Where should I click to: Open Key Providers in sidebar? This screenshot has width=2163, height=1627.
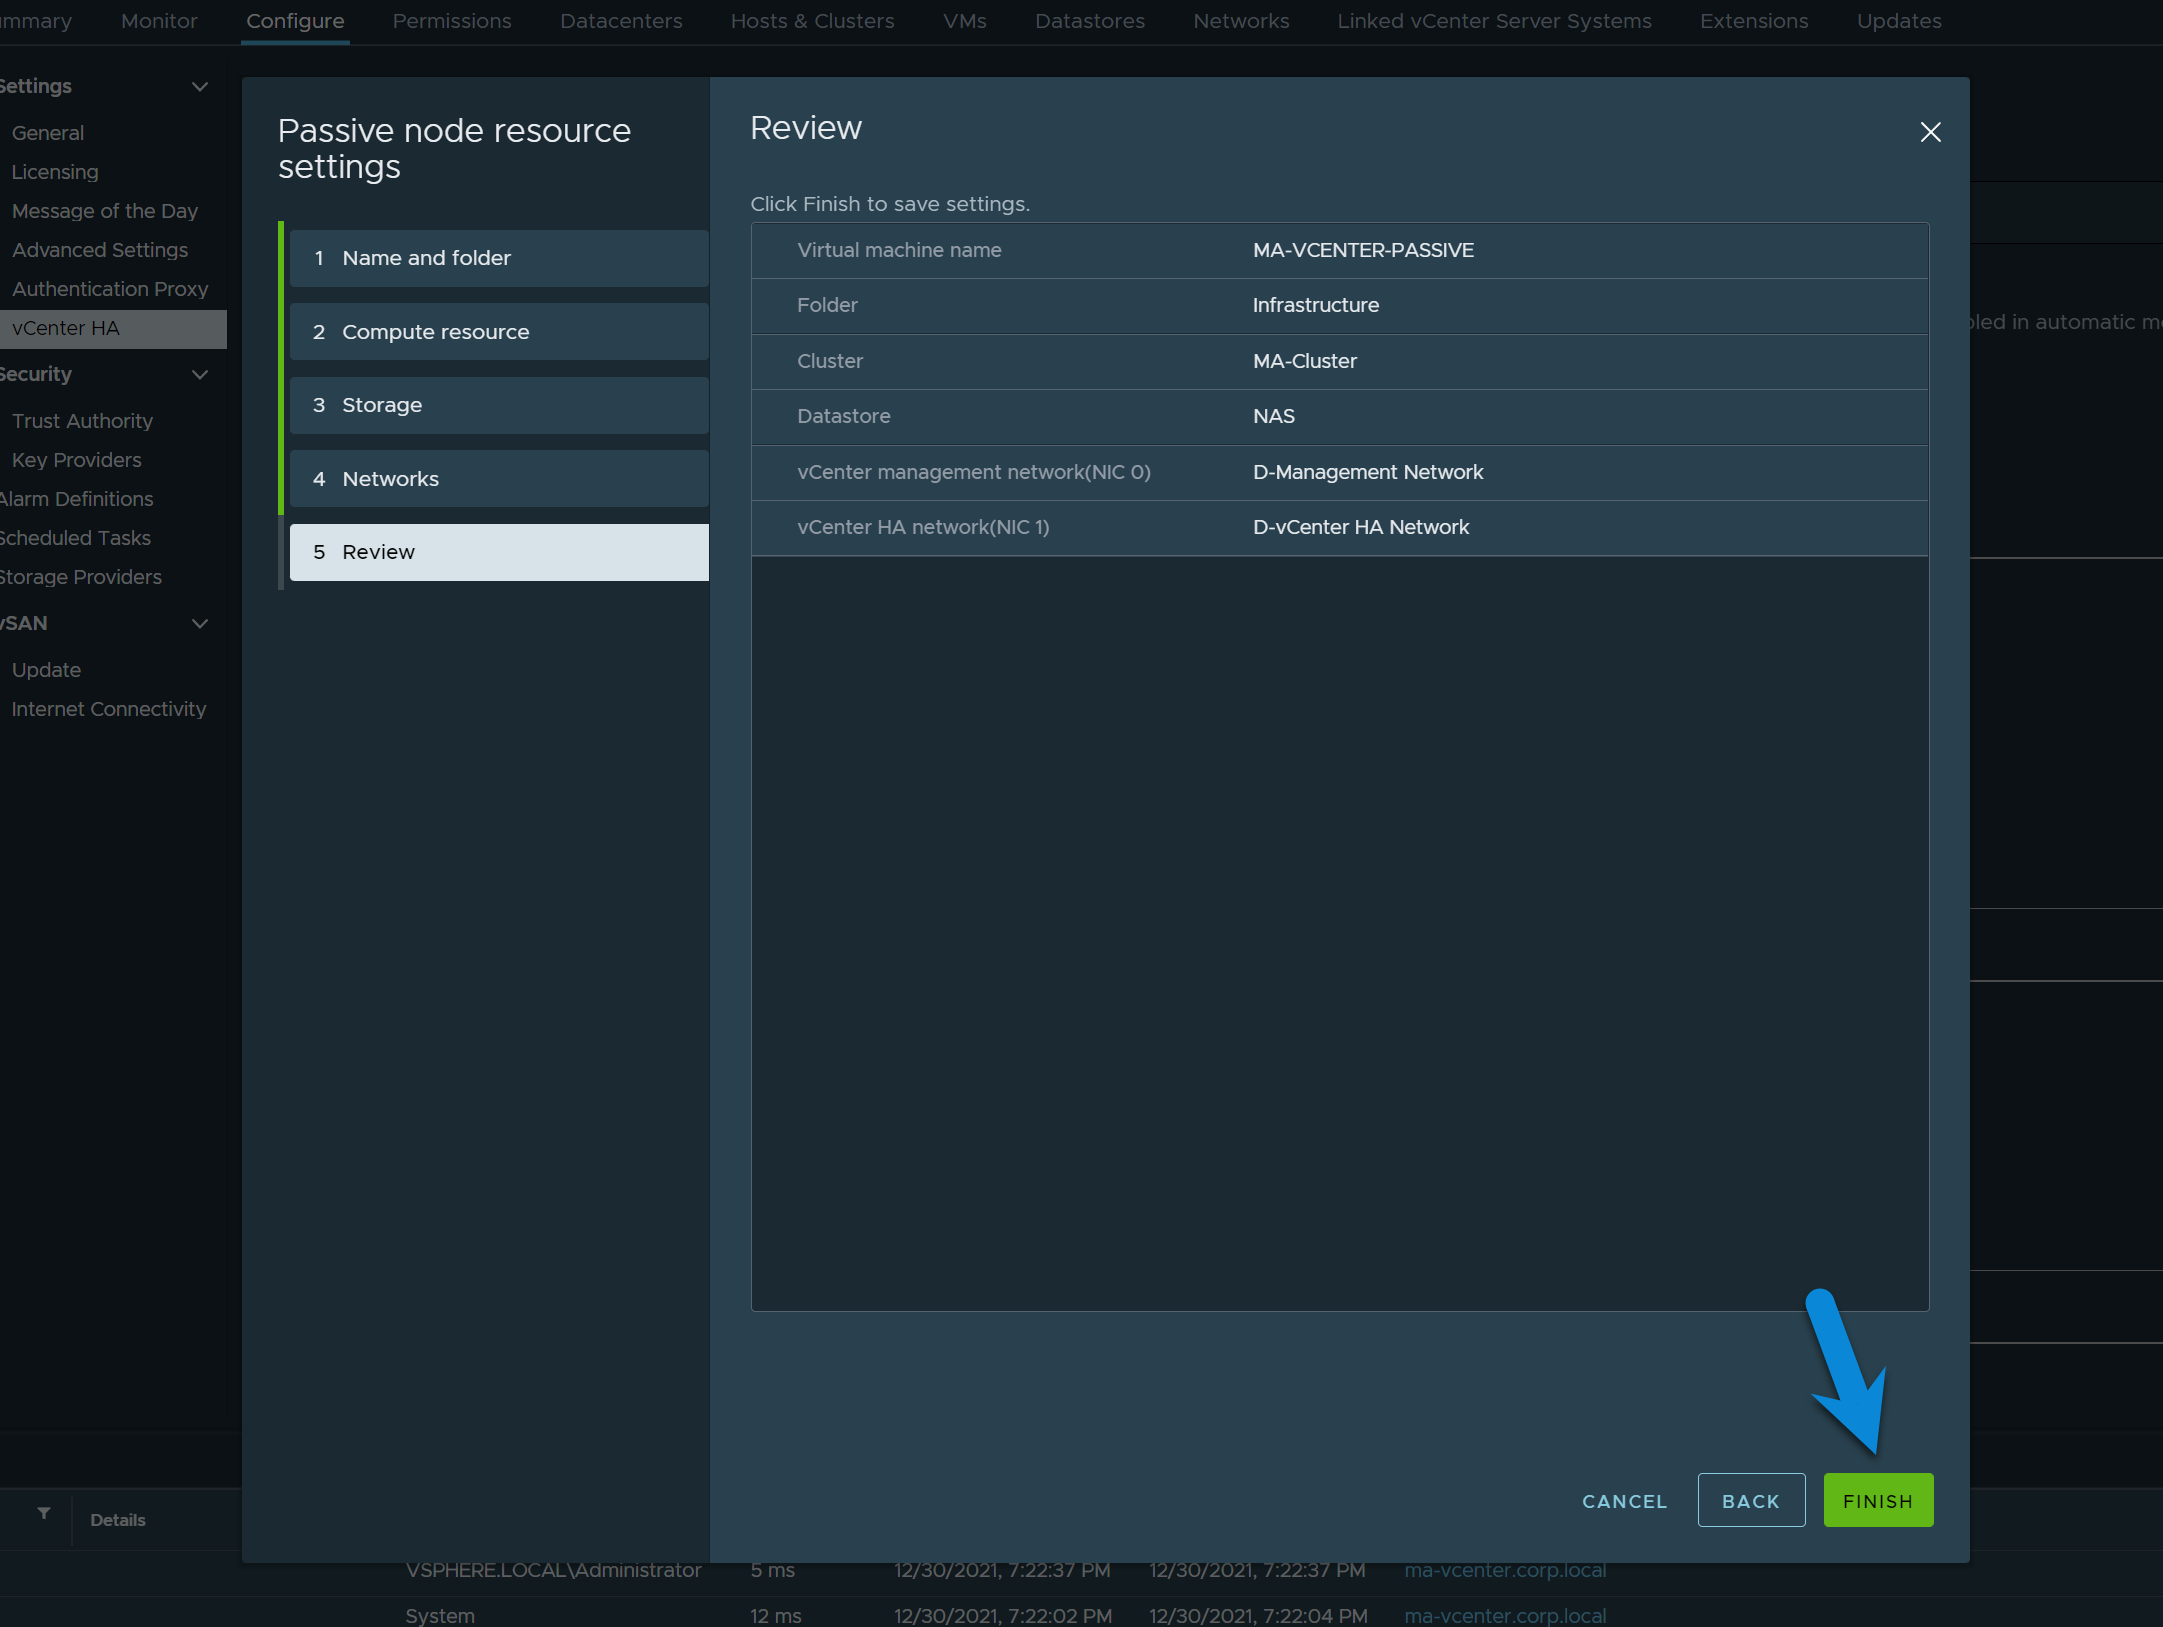(x=77, y=460)
